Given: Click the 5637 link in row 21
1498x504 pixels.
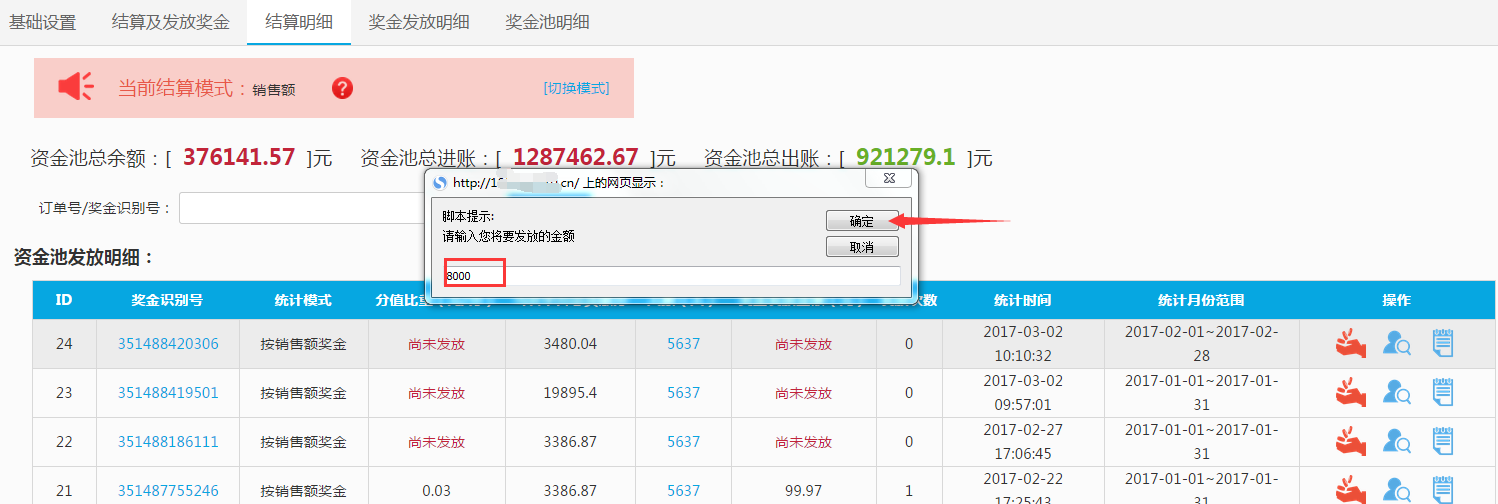Looking at the screenshot, I should point(684,491).
